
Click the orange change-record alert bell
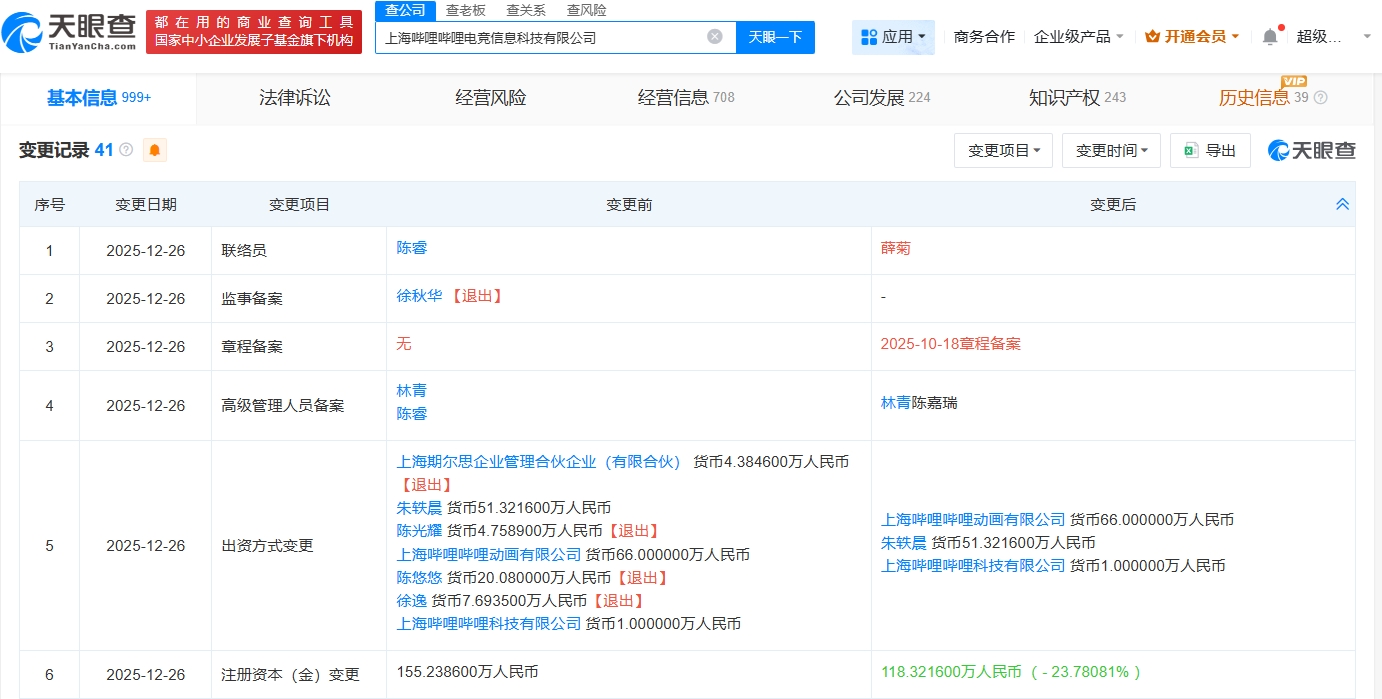155,151
